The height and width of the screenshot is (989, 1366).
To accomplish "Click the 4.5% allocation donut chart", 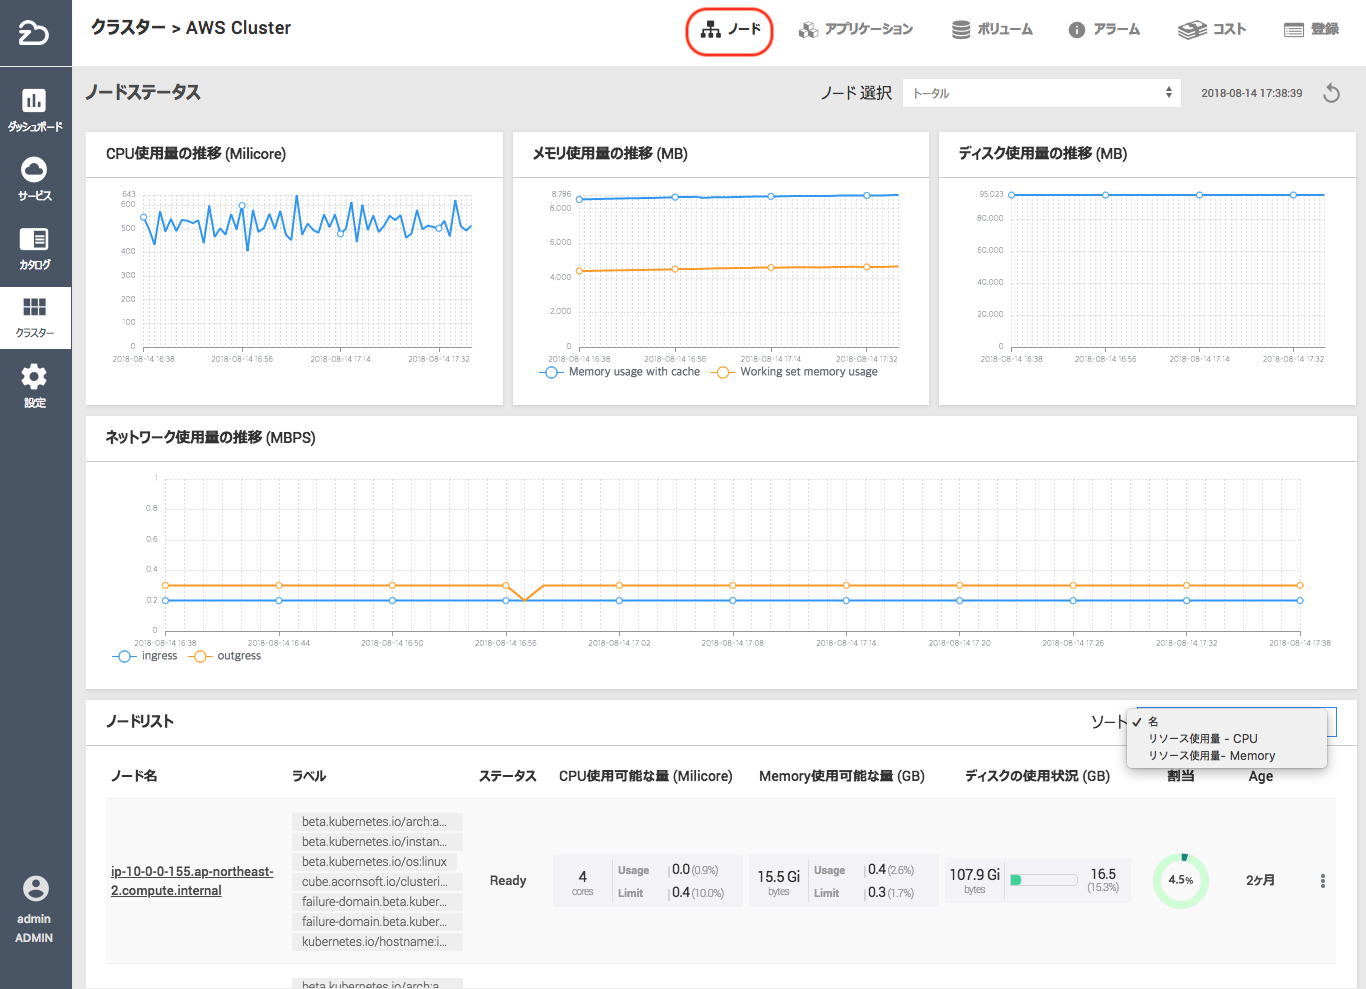I will (1180, 881).
